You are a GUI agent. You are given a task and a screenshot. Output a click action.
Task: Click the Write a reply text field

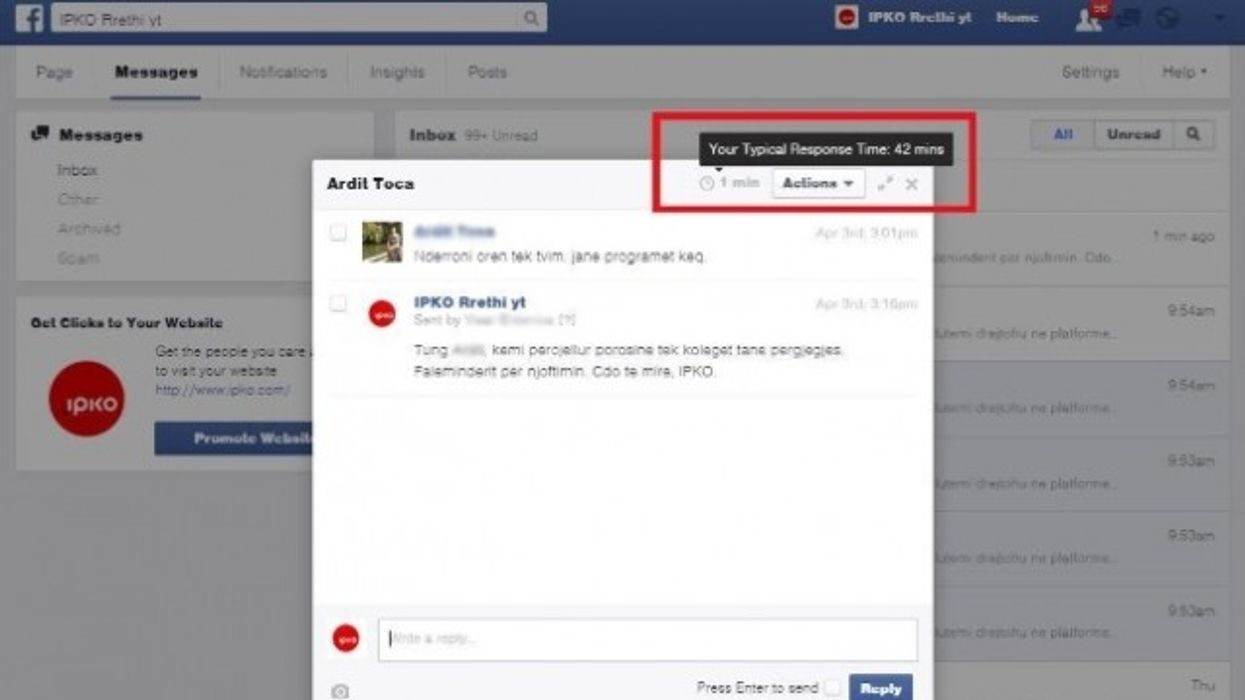[647, 639]
